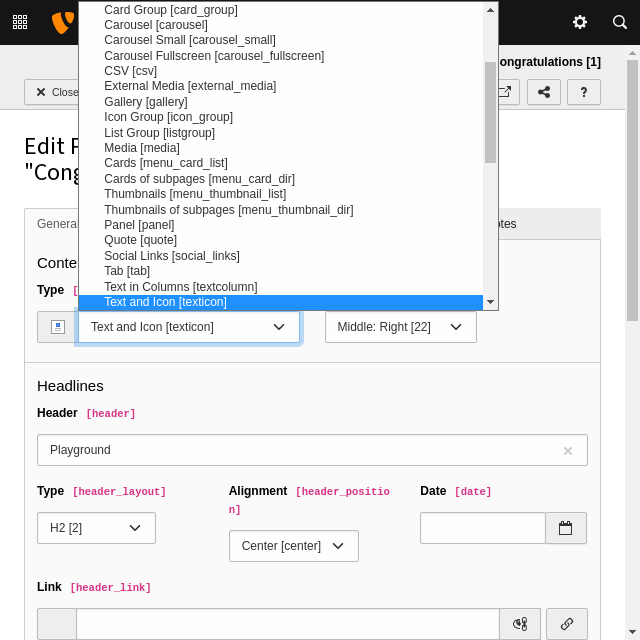Image resolution: width=640 pixels, height=640 pixels.
Task: Choose Social Links option
Action: coord(281,256)
